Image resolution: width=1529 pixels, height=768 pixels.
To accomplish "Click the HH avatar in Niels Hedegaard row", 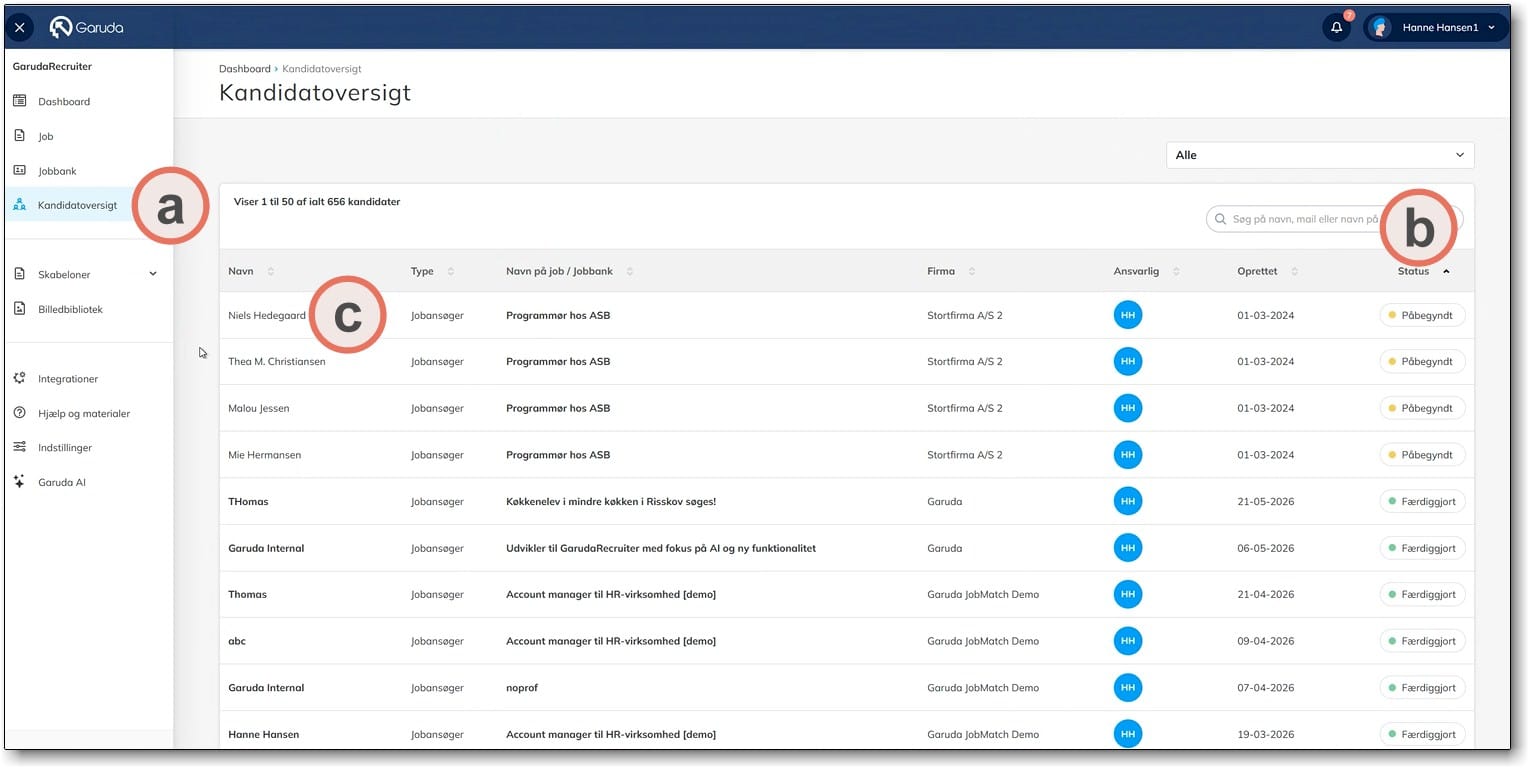I will pos(1128,315).
